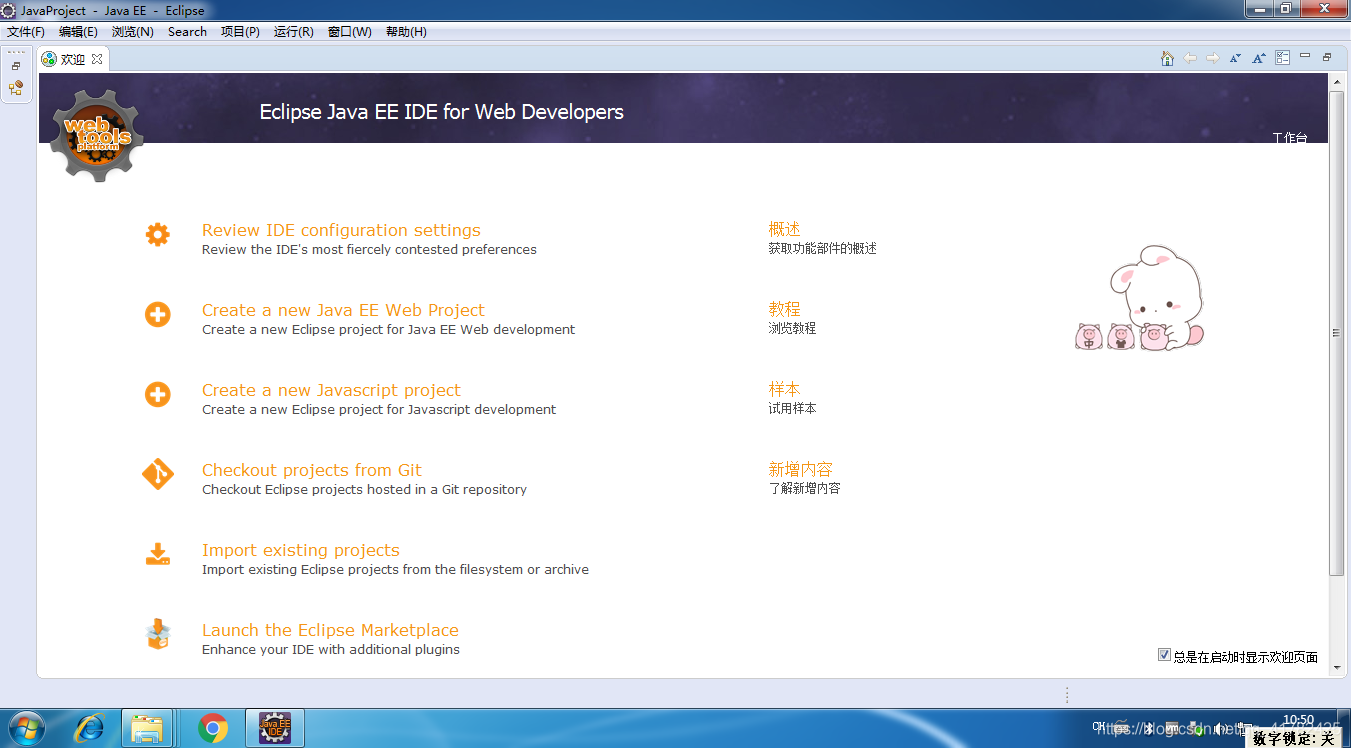The height and width of the screenshot is (748, 1351).
Task: Launch Chrome from taskbar
Action: coord(212,728)
